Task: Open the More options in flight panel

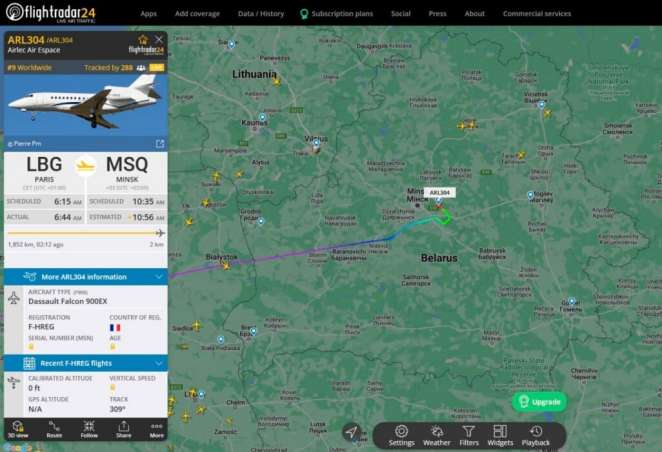Action: click(157, 430)
